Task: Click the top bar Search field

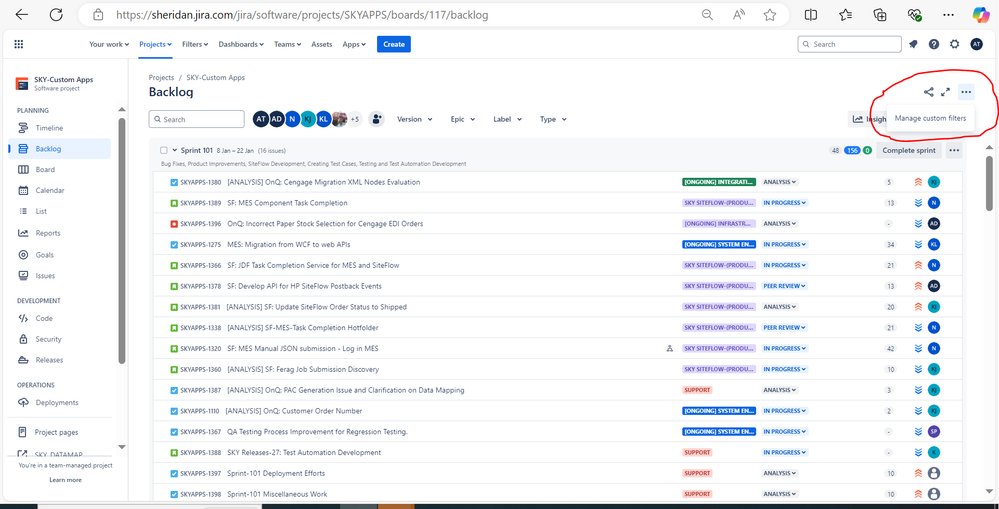Action: pos(849,44)
